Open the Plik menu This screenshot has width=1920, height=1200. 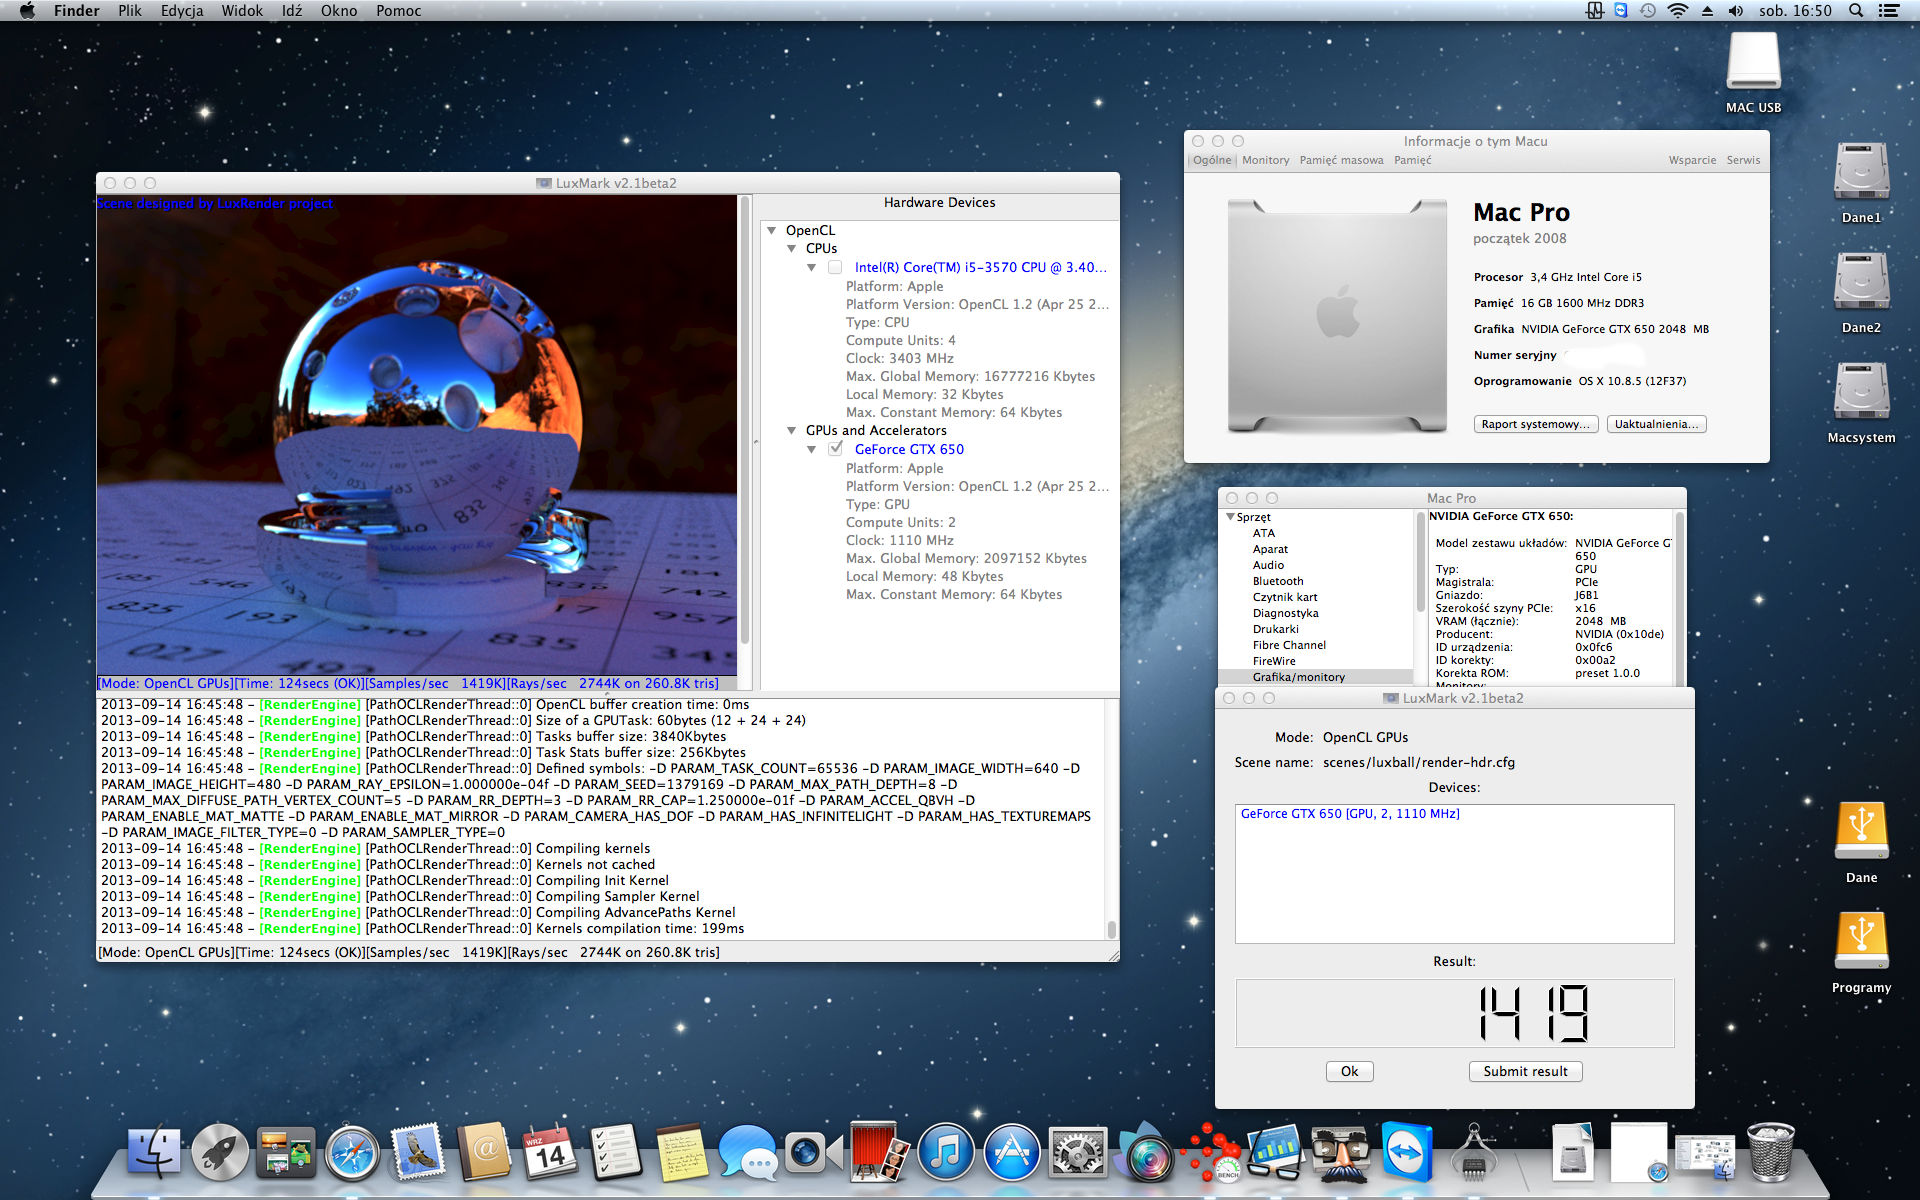pyautogui.click(x=130, y=11)
